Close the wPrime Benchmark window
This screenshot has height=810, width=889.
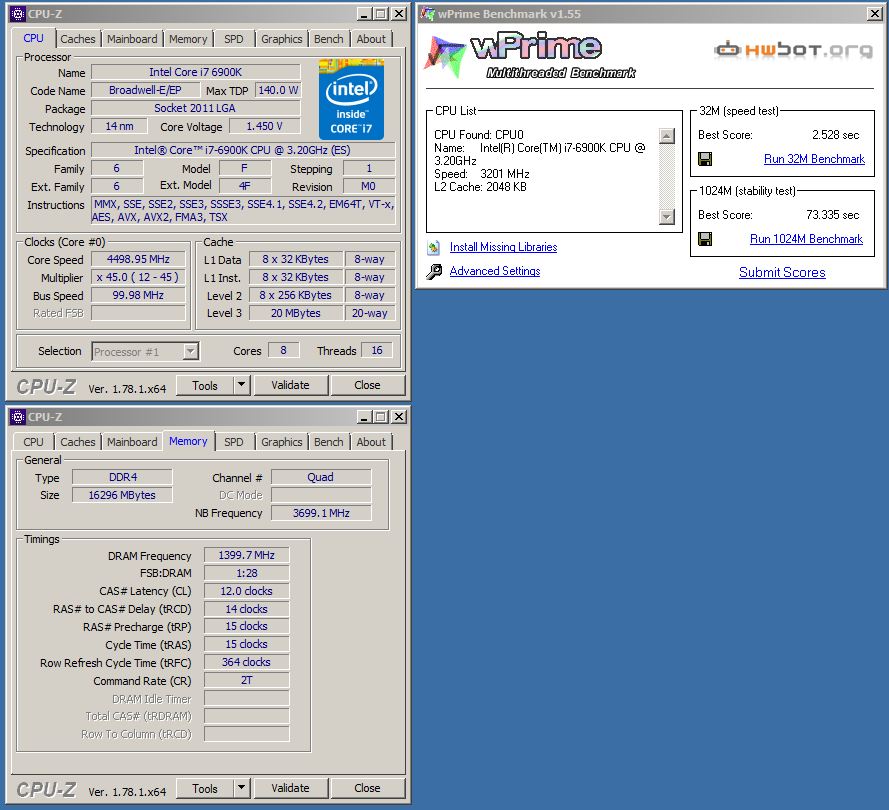875,14
